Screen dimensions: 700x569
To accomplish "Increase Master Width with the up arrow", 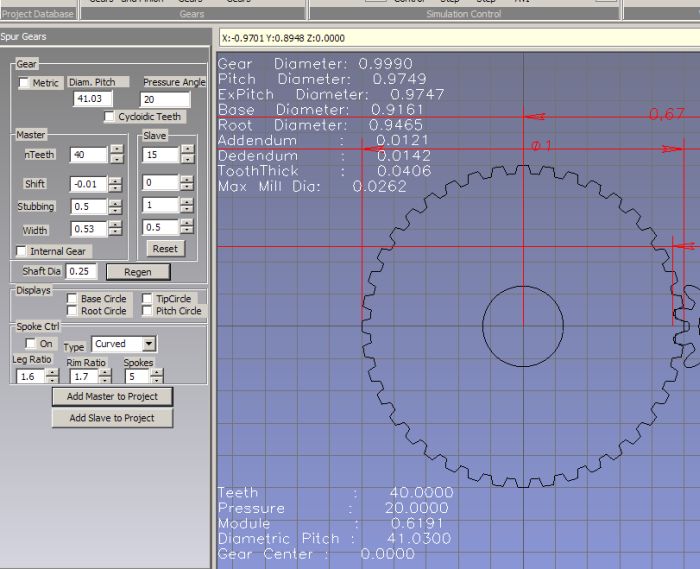I will pyautogui.click(x=115, y=224).
